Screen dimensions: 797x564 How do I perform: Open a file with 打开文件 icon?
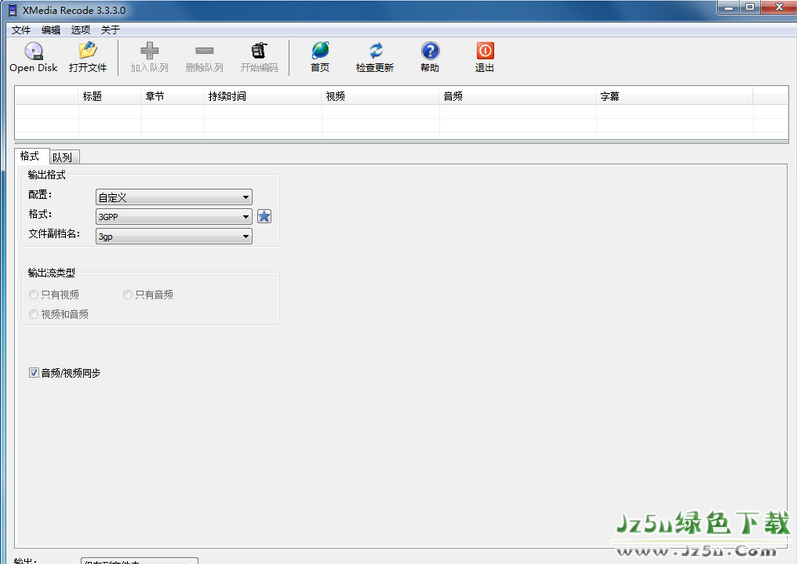88,51
